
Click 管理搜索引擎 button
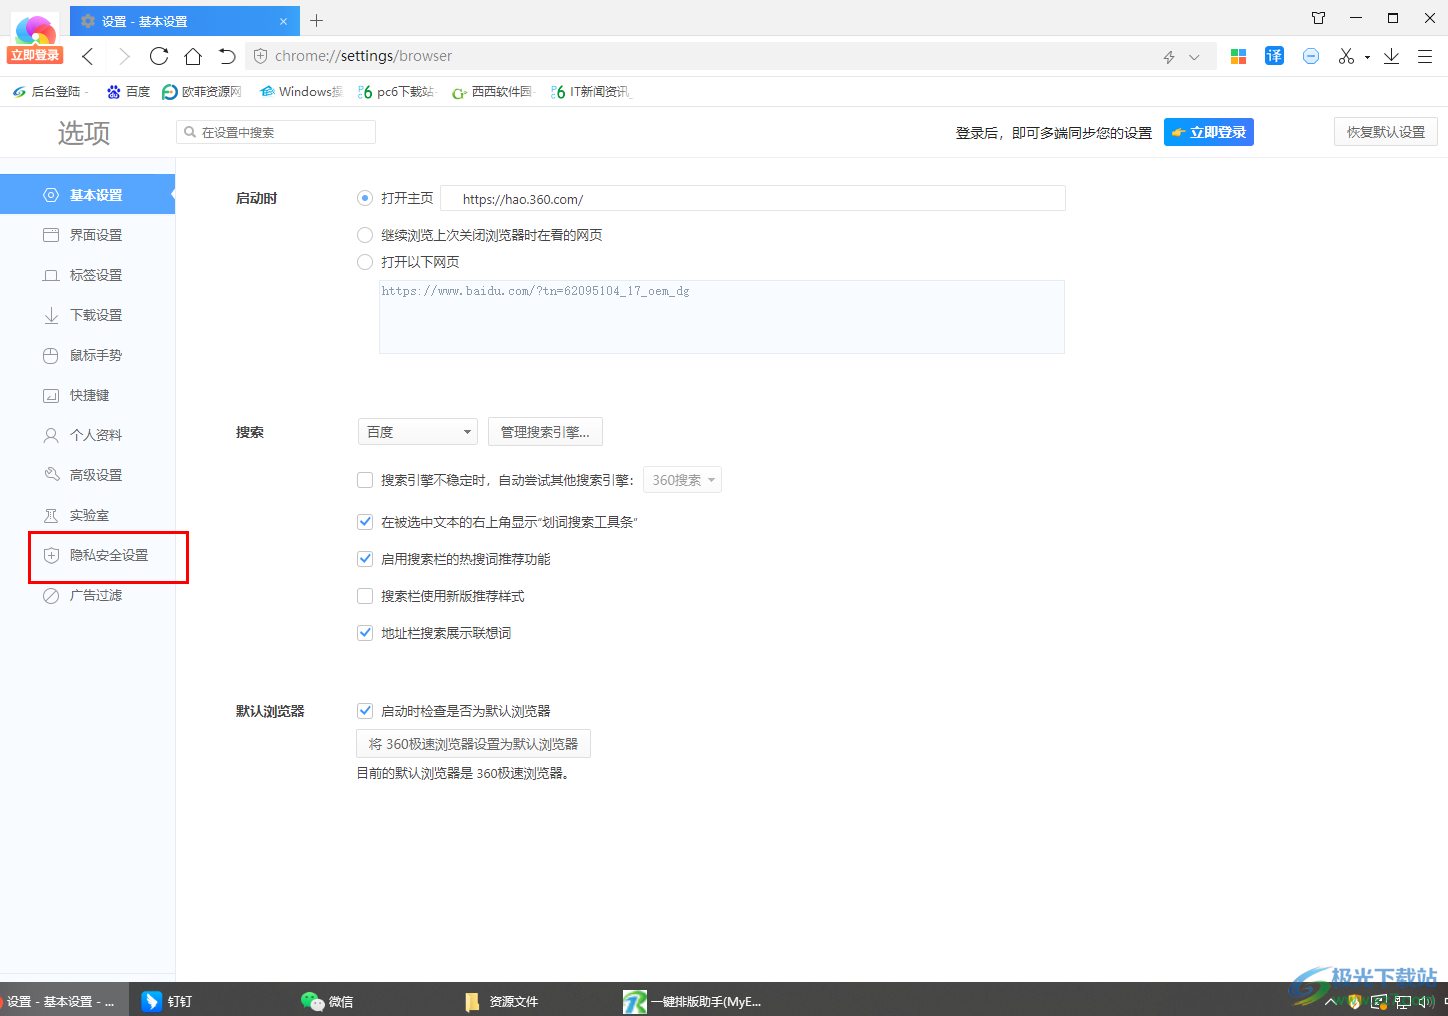[x=545, y=432]
